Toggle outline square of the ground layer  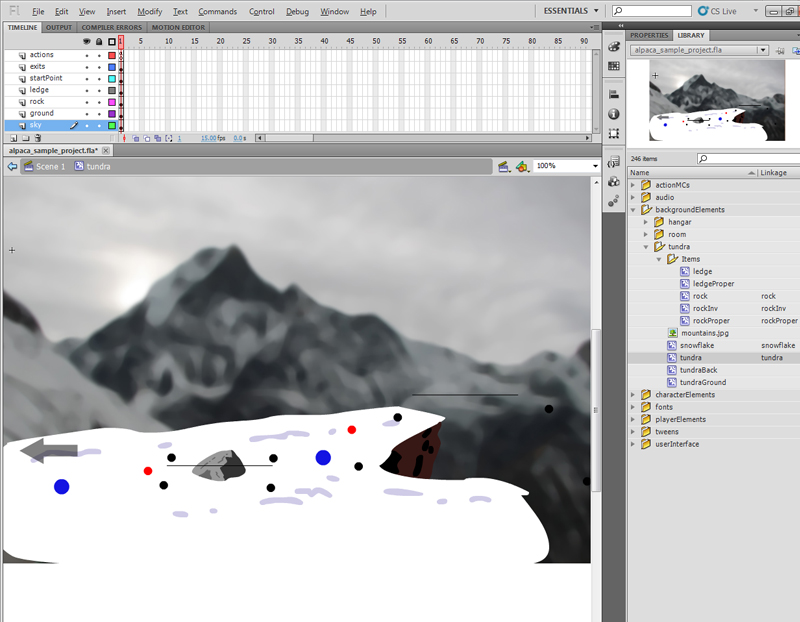[112, 114]
